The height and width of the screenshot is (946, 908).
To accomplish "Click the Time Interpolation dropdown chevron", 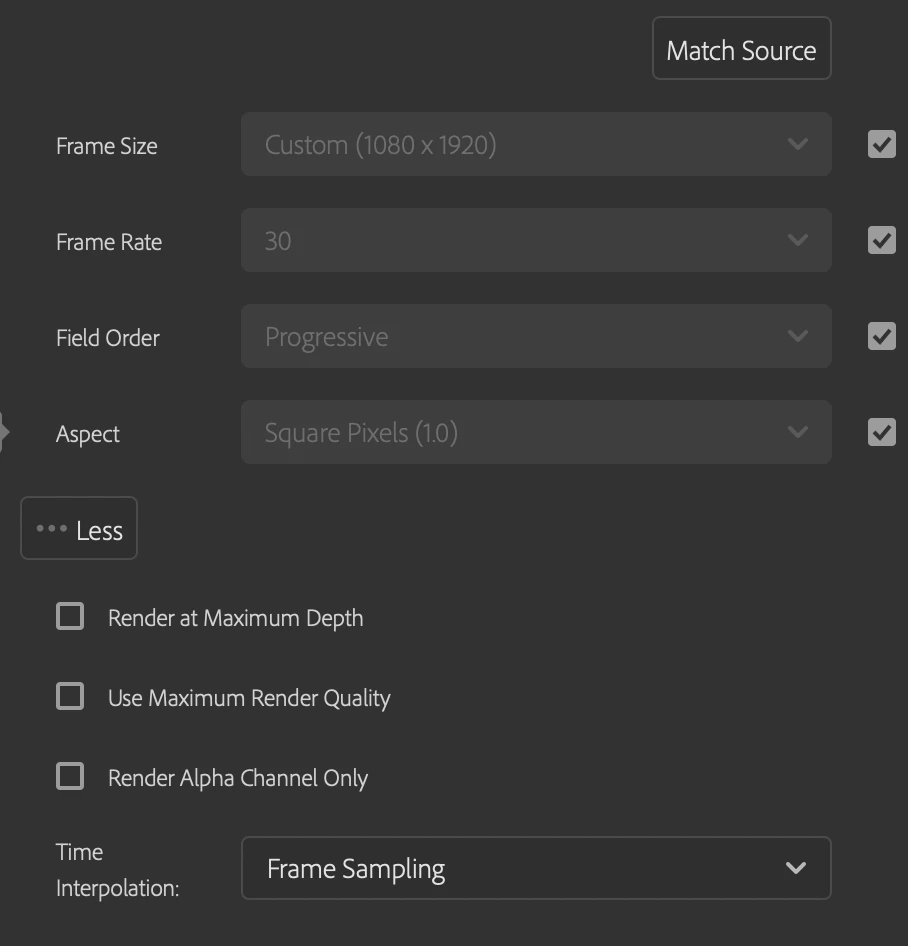I will click(796, 868).
